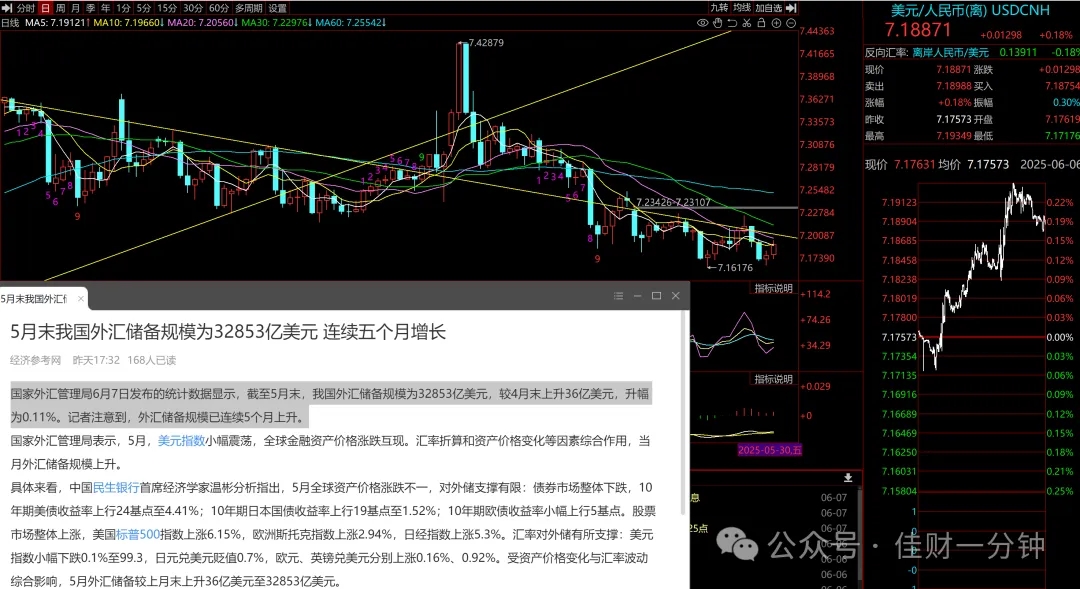Toggle 均线 moving average lines
This screenshot has width=1080, height=589.
point(742,8)
